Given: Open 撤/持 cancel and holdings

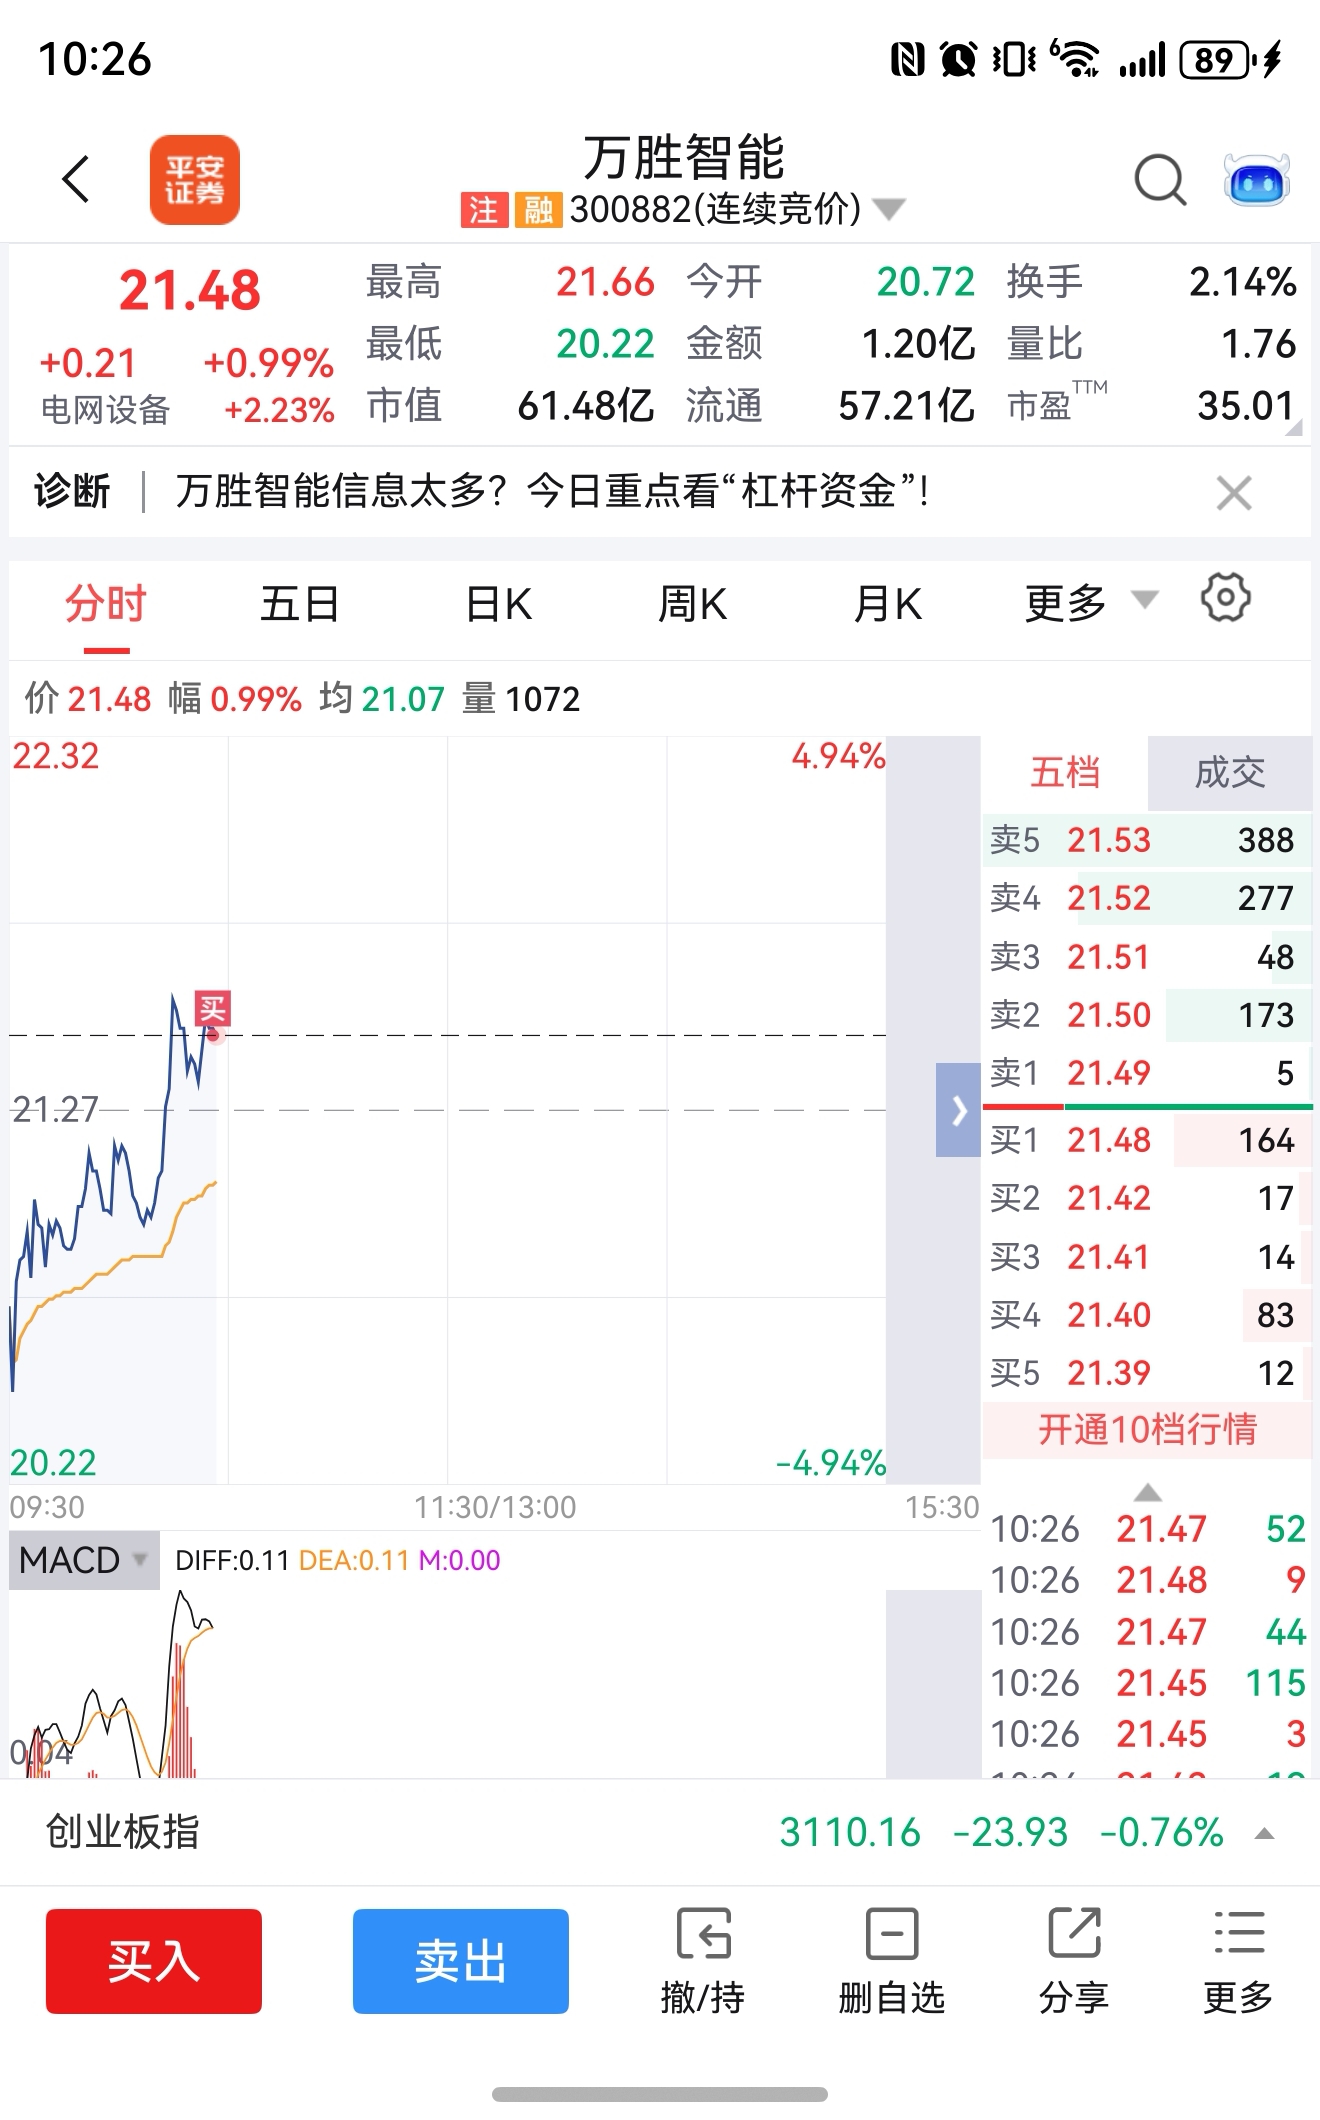Looking at the screenshot, I should [703, 1962].
